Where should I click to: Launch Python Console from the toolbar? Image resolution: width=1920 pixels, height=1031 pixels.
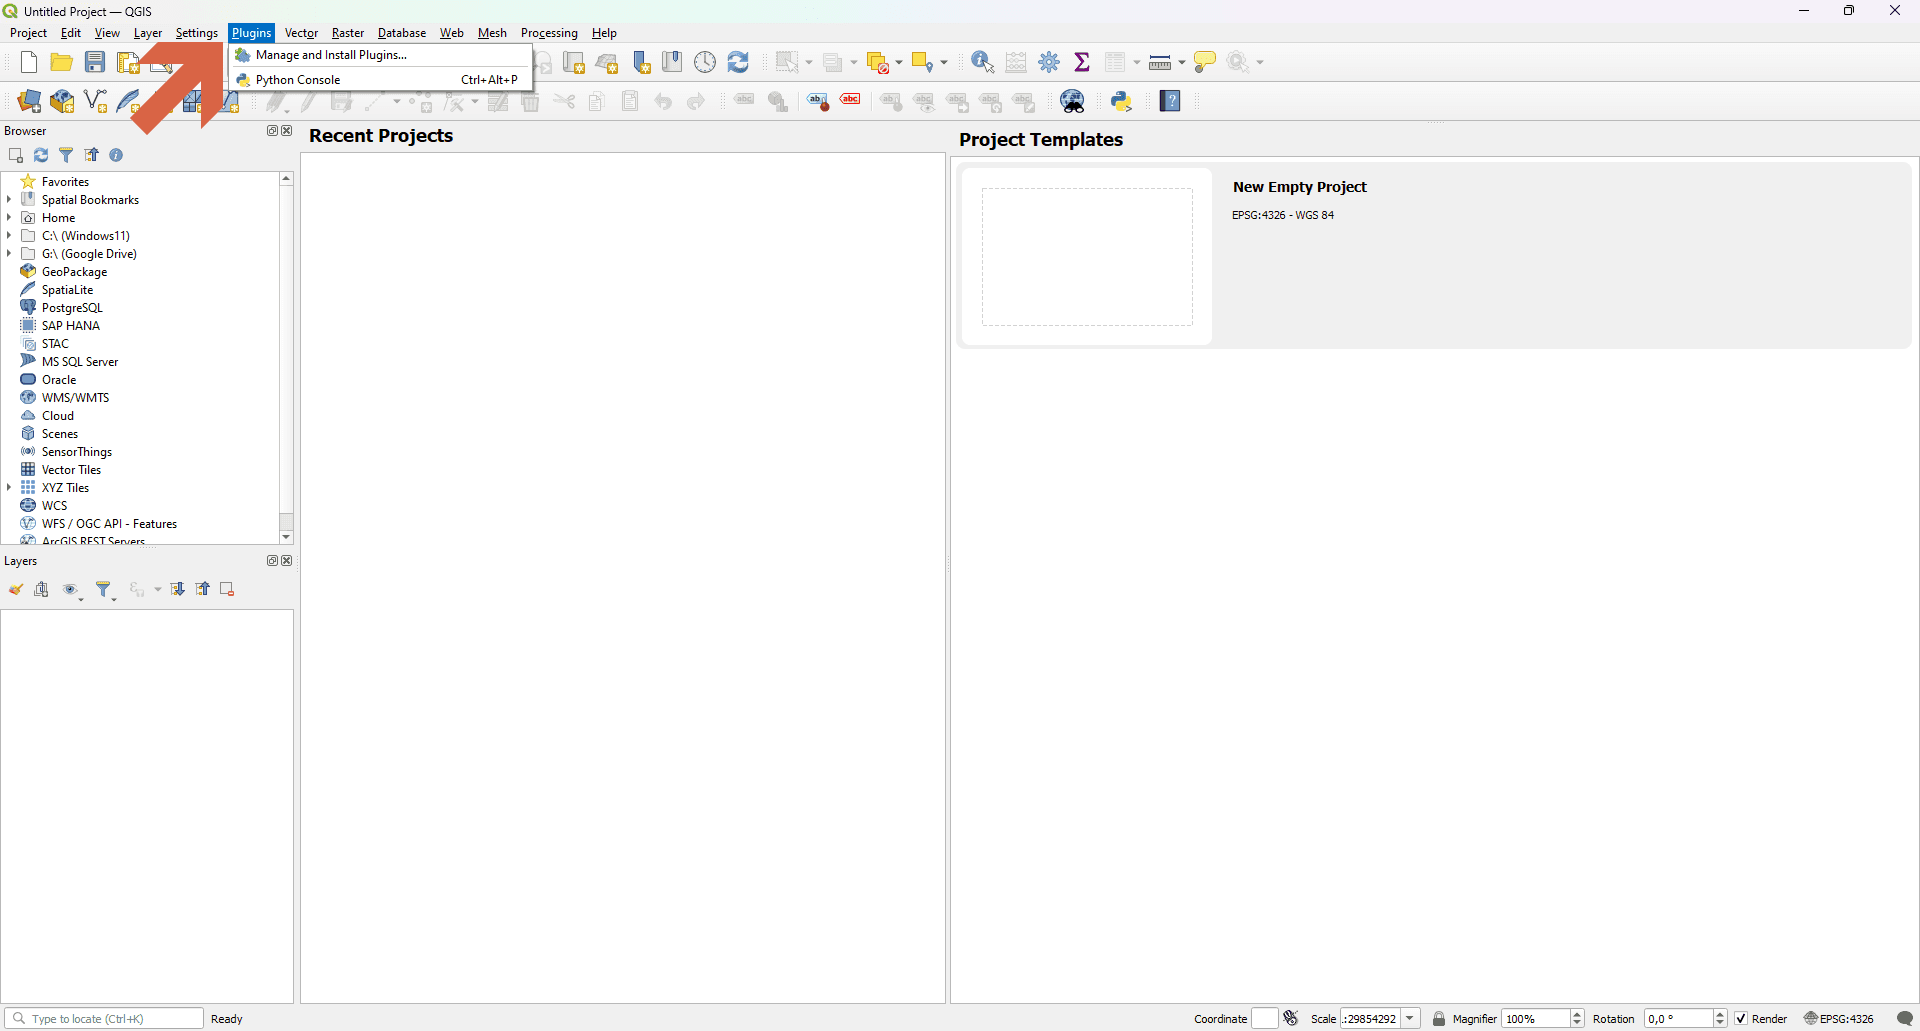1122,101
